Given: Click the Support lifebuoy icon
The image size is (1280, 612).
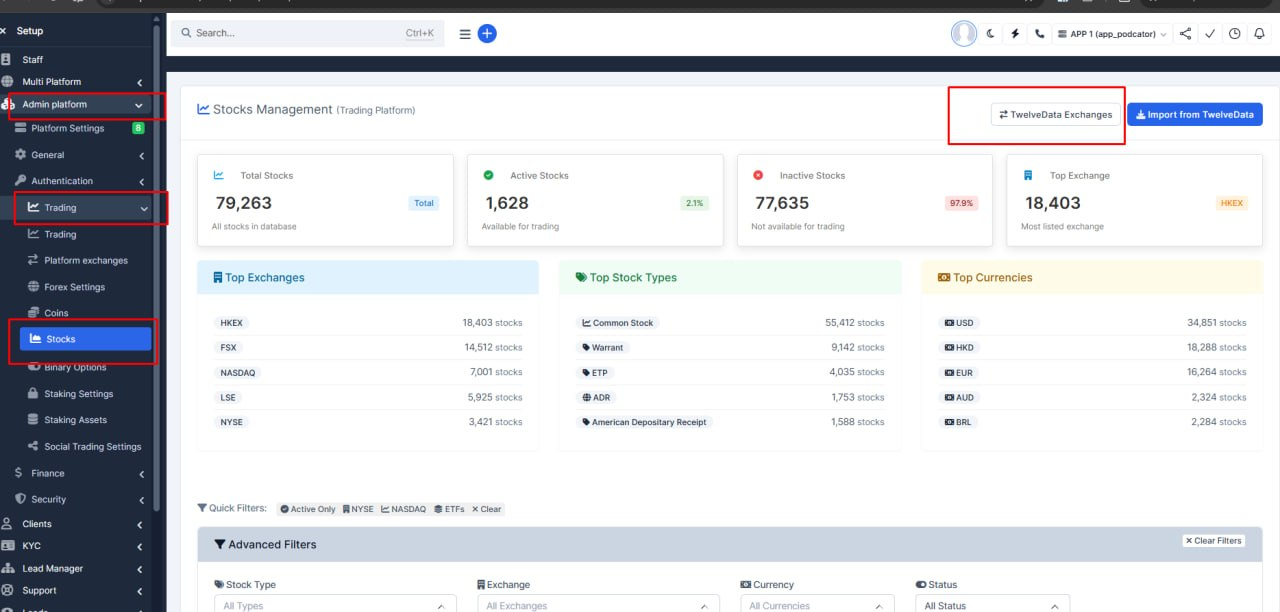Looking at the screenshot, I should (x=7, y=590).
